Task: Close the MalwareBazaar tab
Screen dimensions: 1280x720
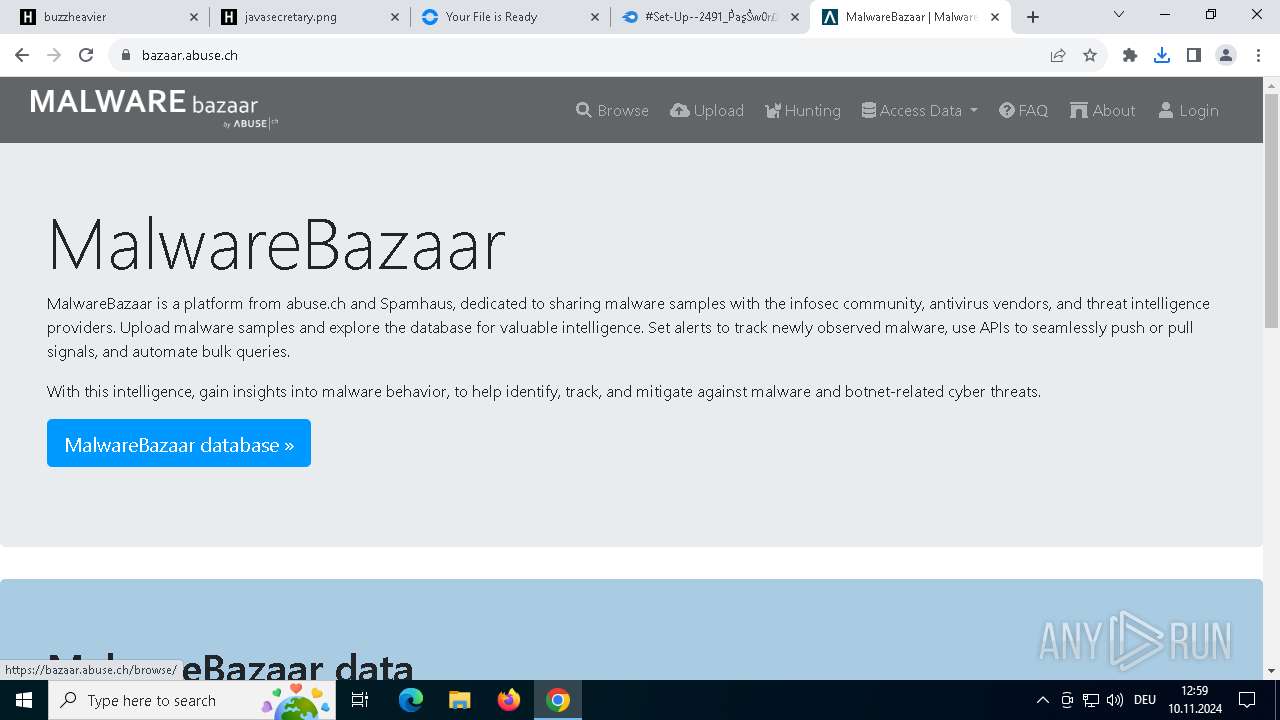Action: point(994,17)
